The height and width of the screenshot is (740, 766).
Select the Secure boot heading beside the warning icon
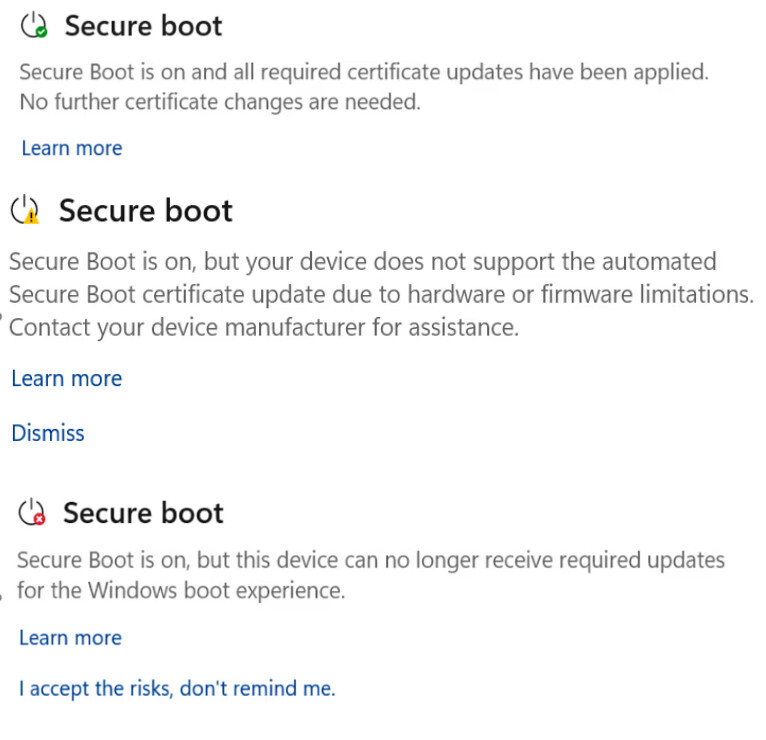(145, 211)
